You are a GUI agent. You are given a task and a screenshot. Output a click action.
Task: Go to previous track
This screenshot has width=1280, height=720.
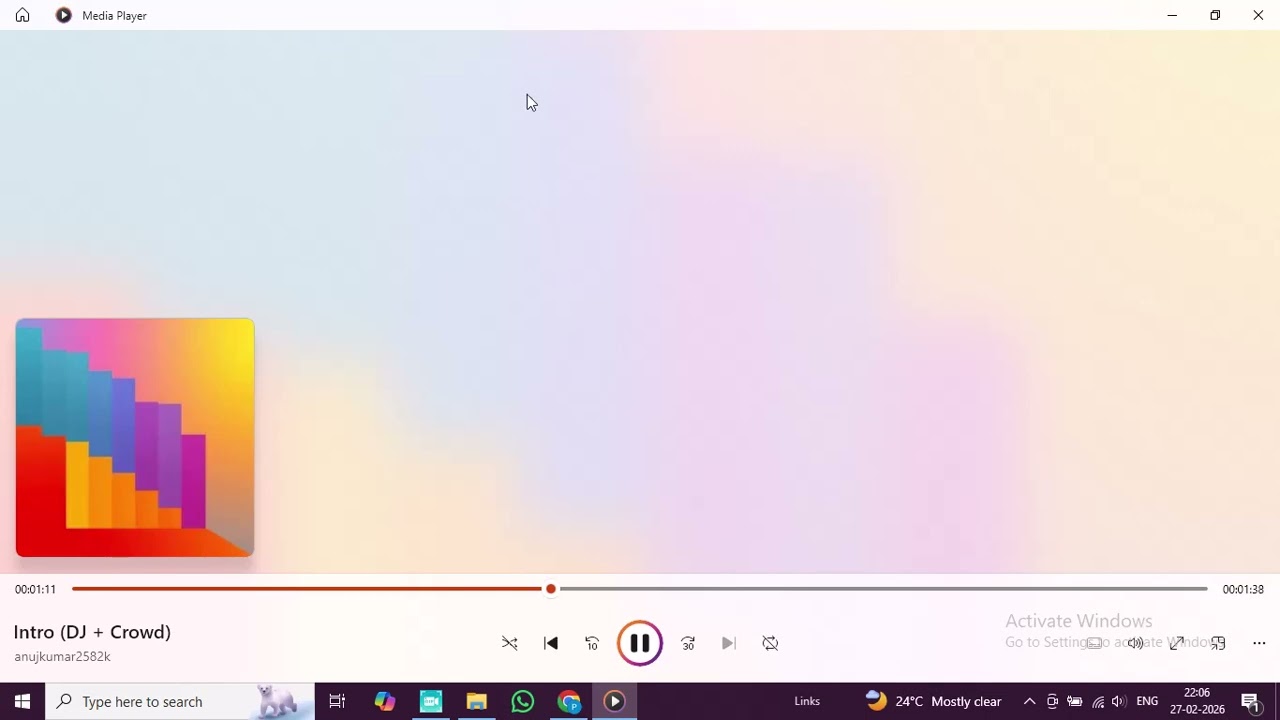click(551, 643)
